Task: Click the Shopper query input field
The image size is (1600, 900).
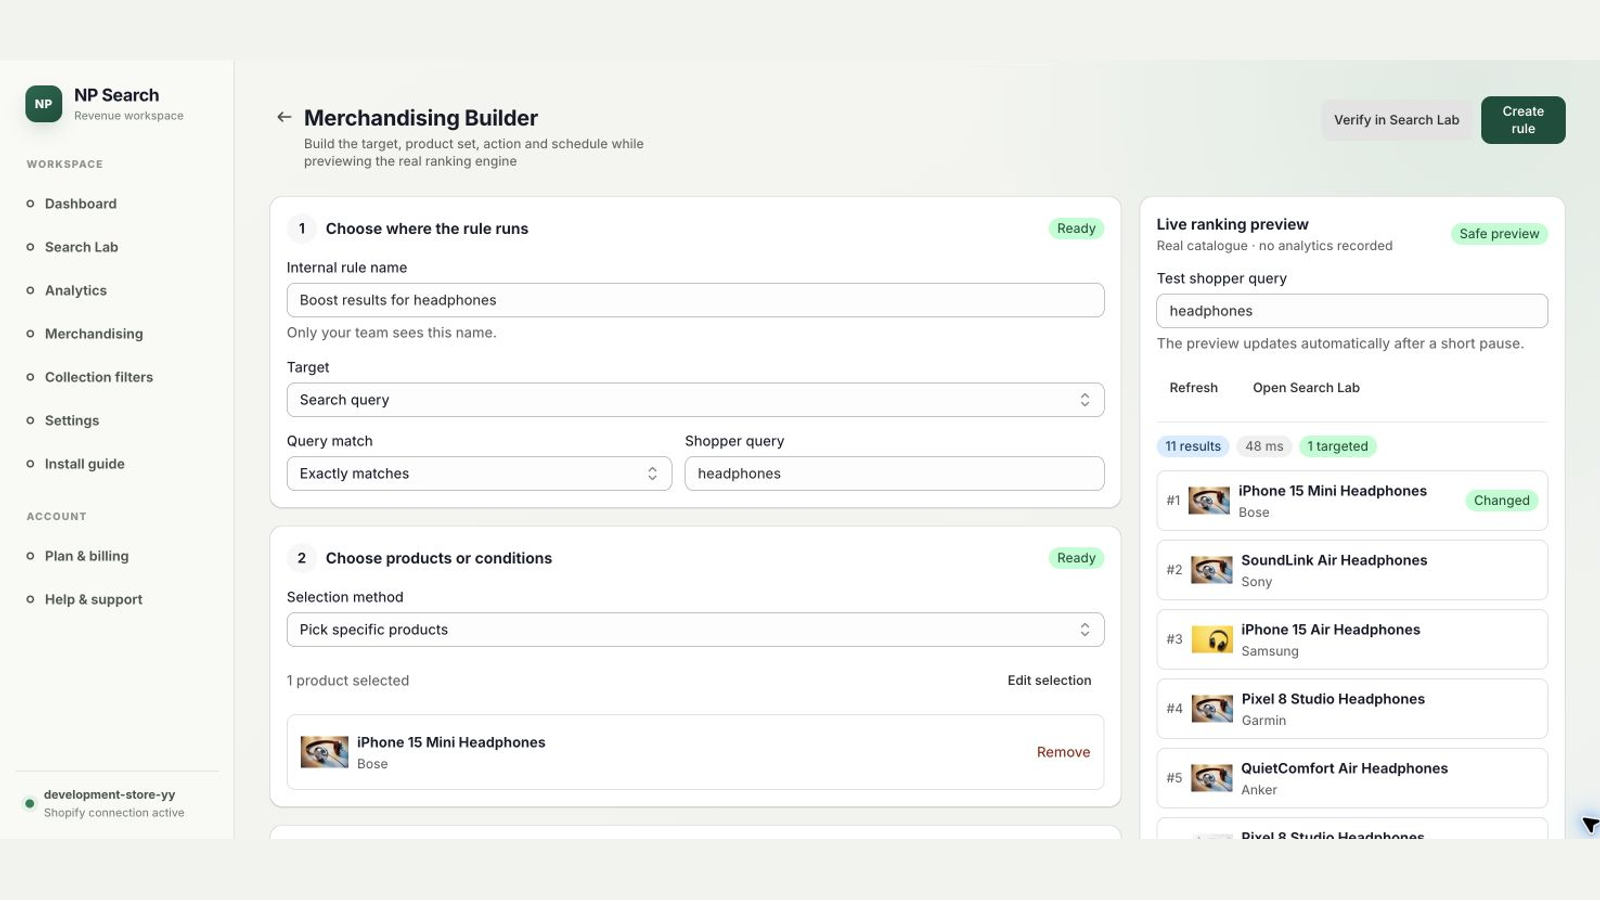Action: [x=894, y=474]
